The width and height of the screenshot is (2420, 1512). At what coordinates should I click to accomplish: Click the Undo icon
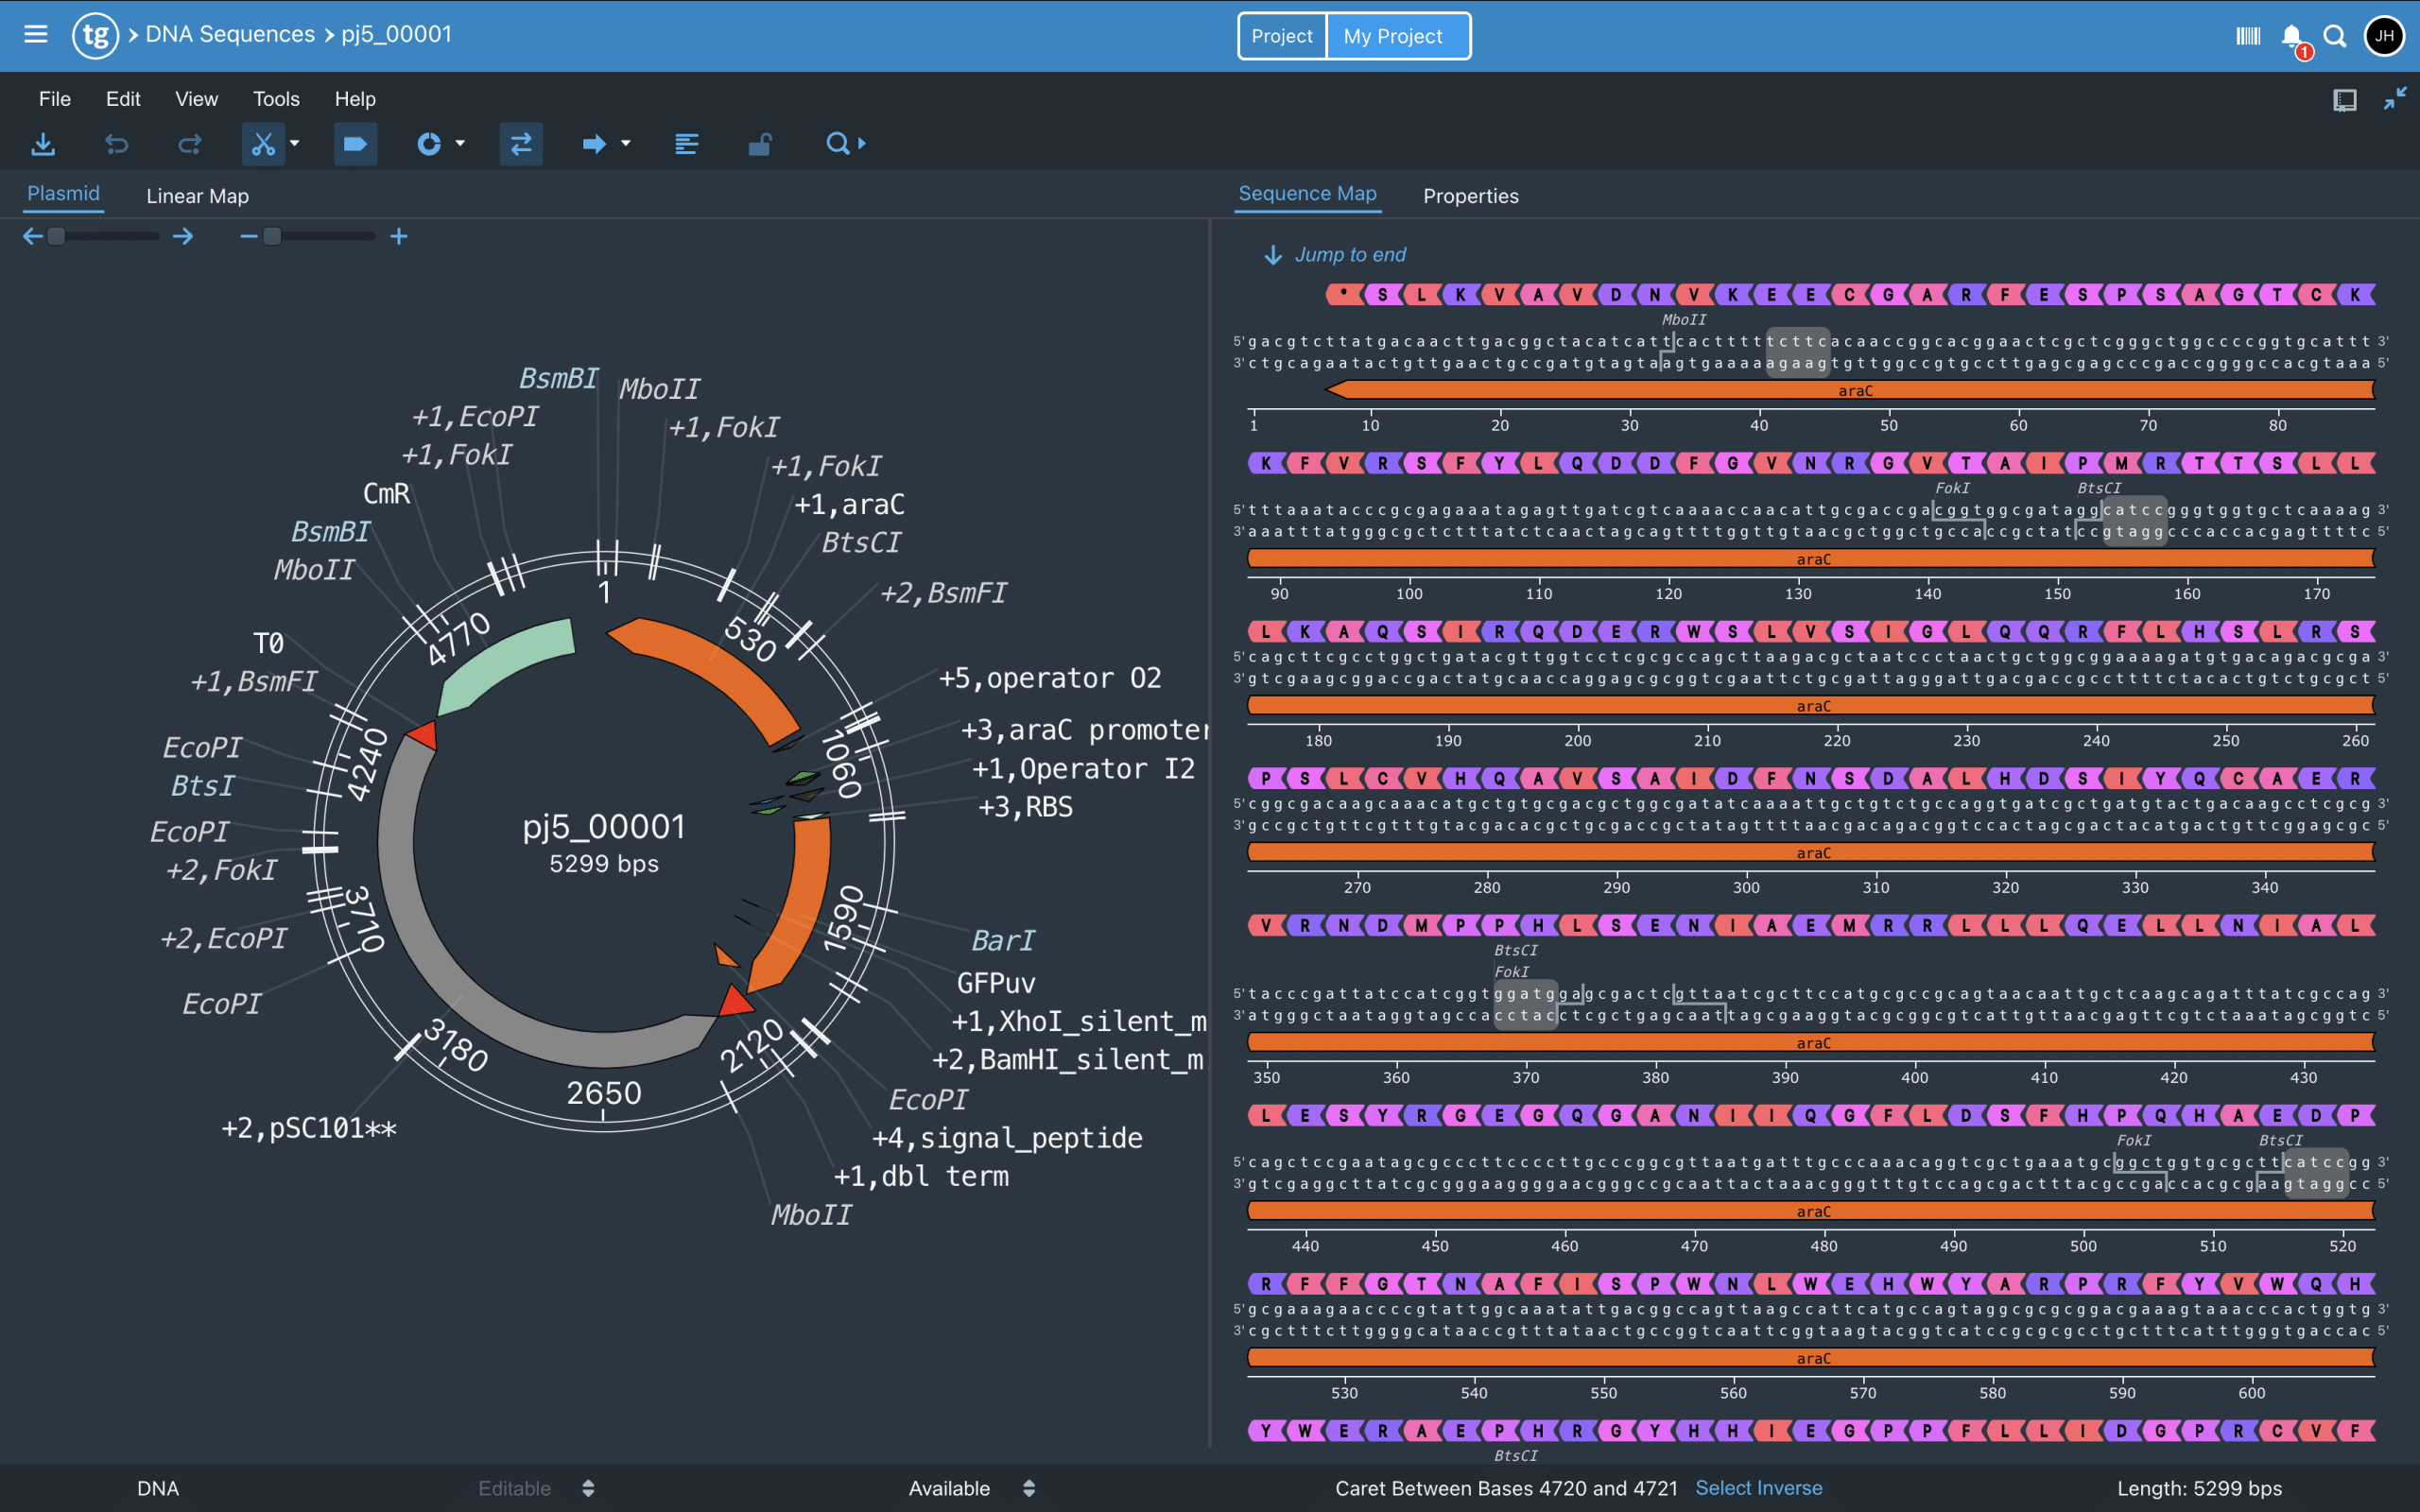tap(117, 144)
